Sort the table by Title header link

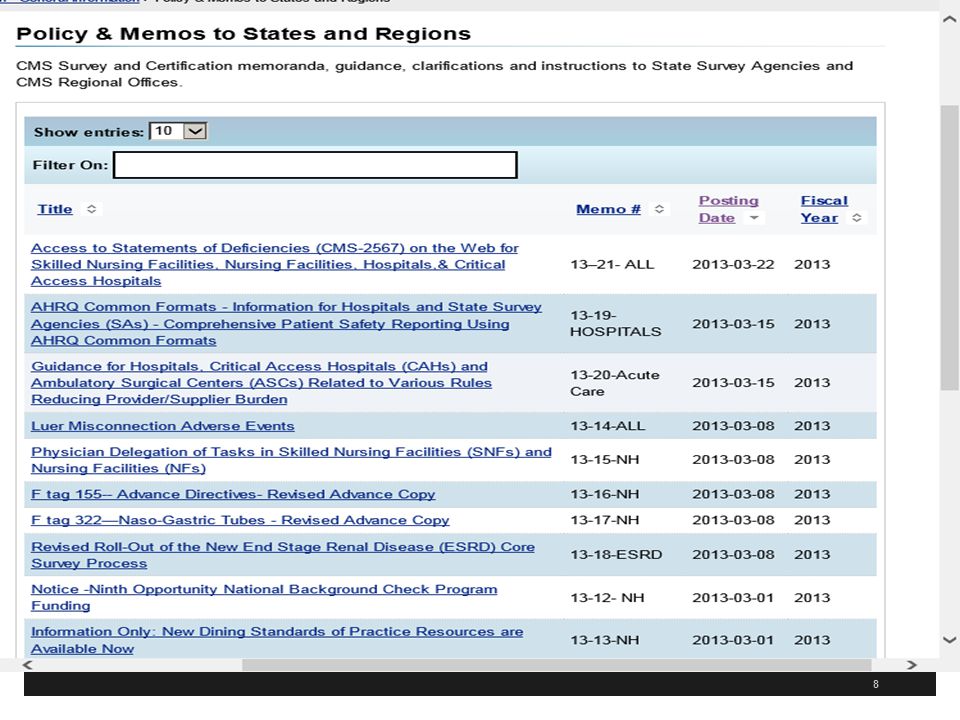pyautogui.click(x=55, y=209)
